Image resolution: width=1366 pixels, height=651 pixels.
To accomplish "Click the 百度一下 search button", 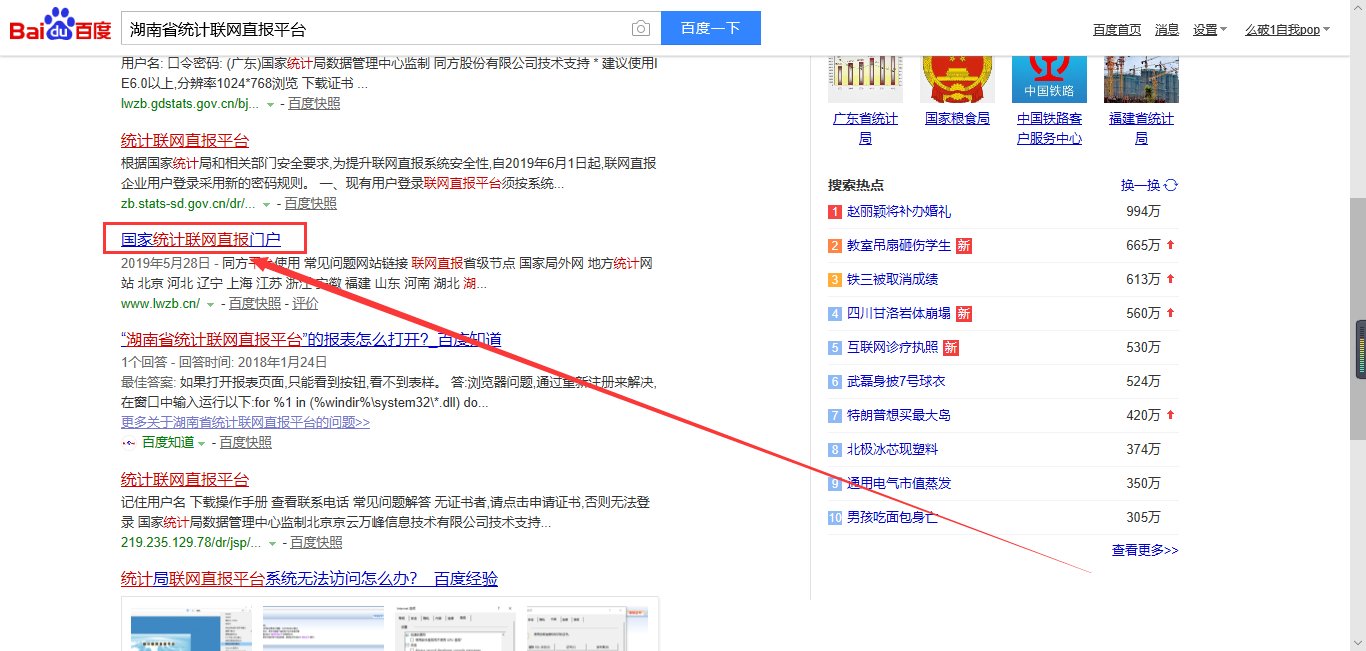I will [710, 28].
